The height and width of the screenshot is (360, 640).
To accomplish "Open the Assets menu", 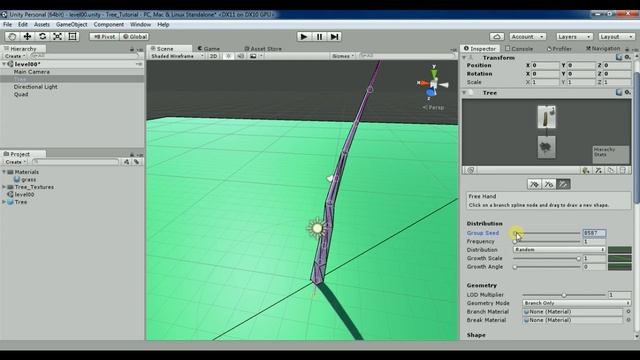I will [42, 24].
